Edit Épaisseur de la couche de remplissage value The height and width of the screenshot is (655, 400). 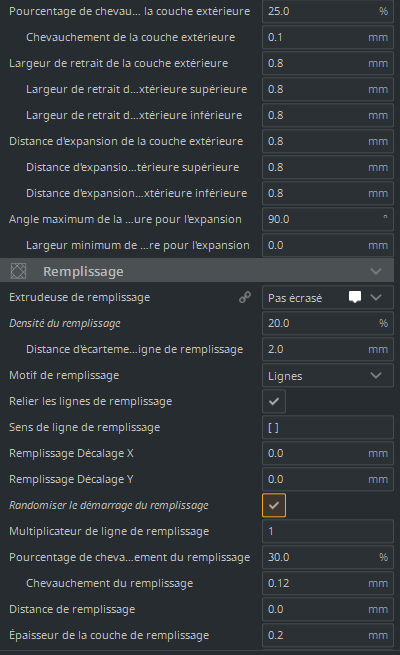328,635
